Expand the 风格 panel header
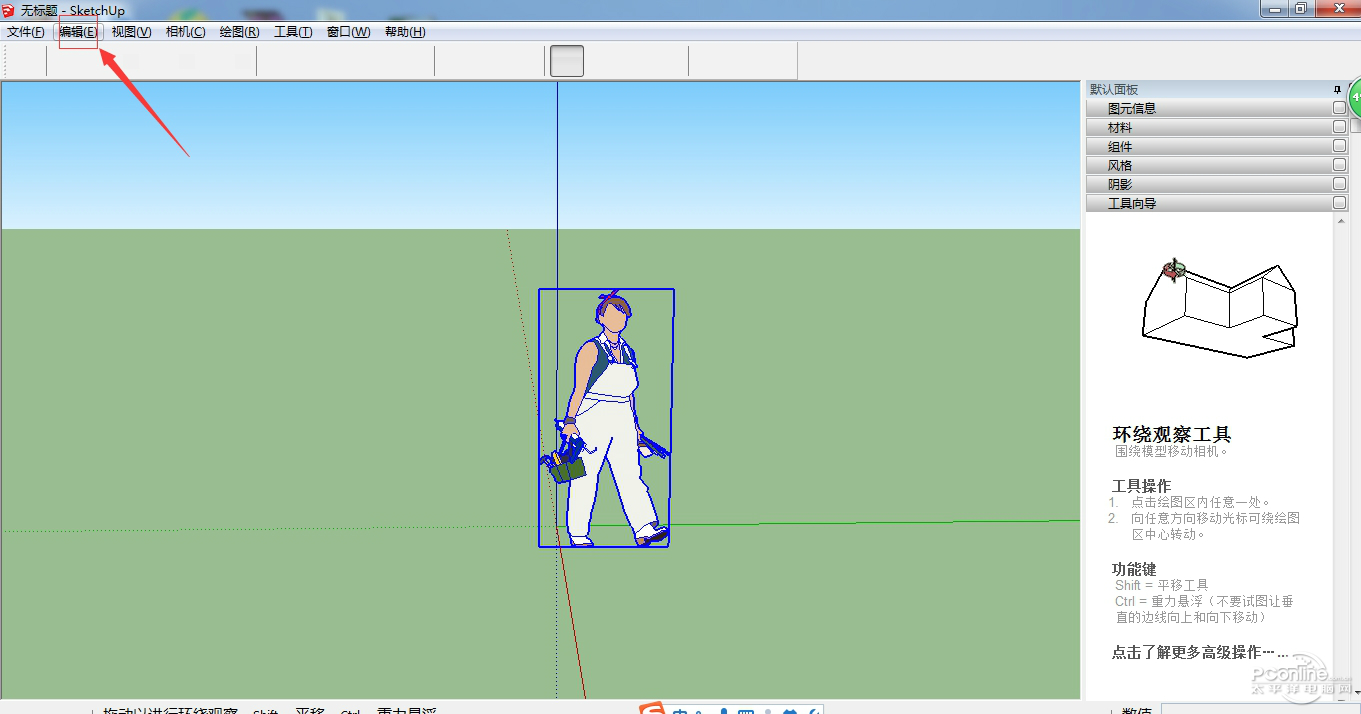Screen dimensions: 1361x714 [x=1216, y=165]
